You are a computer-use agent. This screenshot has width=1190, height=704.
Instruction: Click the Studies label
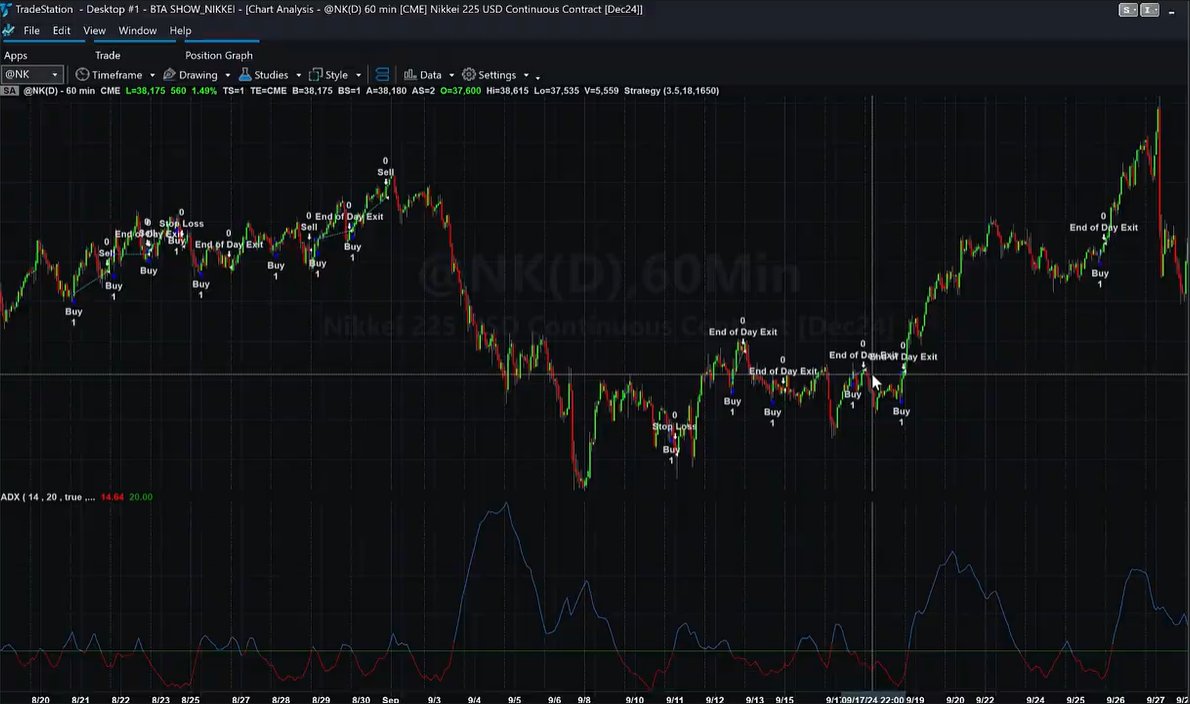click(271, 74)
